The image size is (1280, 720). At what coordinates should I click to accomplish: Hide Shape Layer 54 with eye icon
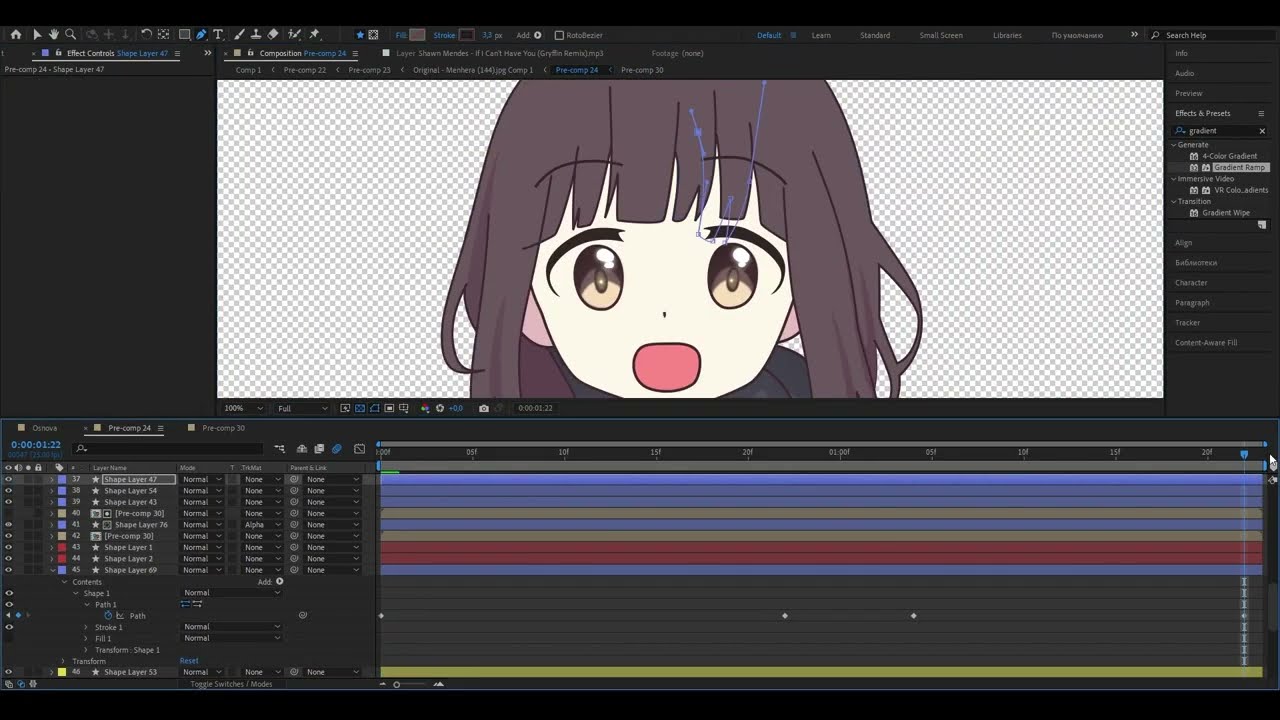click(9, 491)
